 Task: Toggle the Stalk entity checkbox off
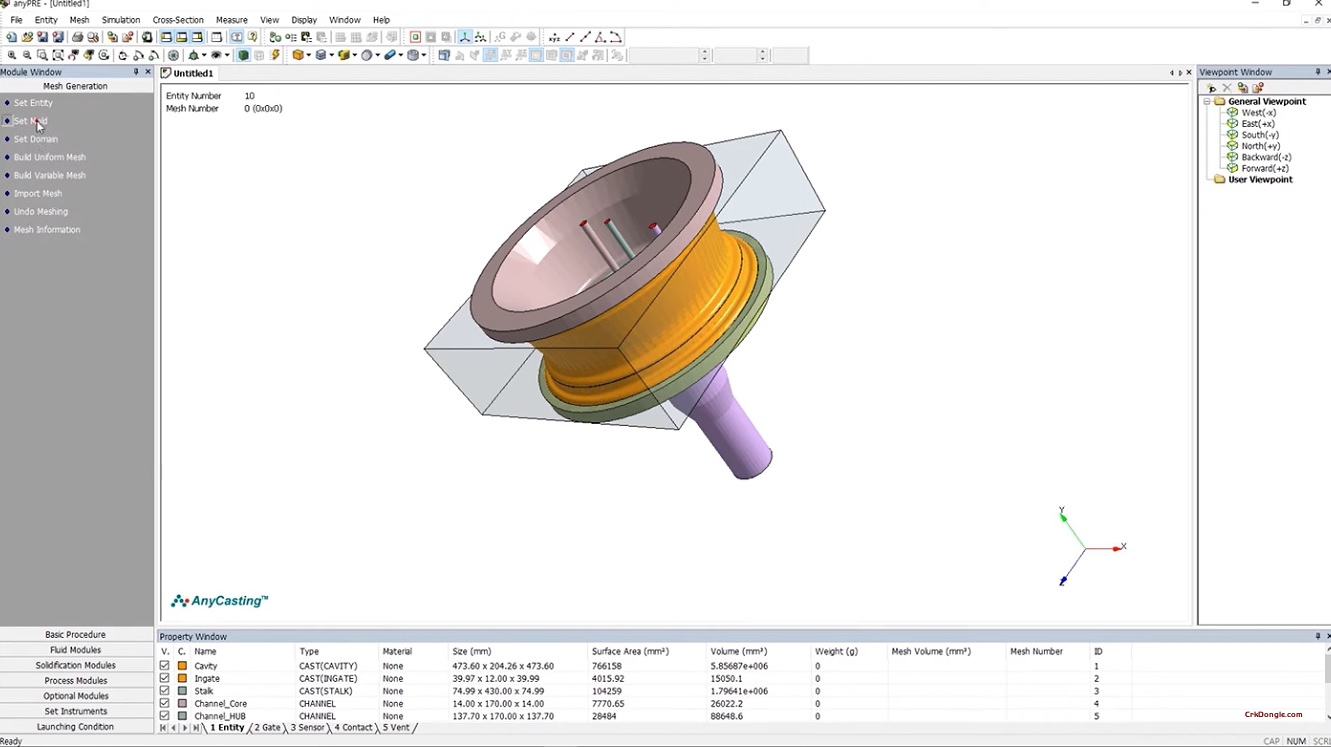164,690
